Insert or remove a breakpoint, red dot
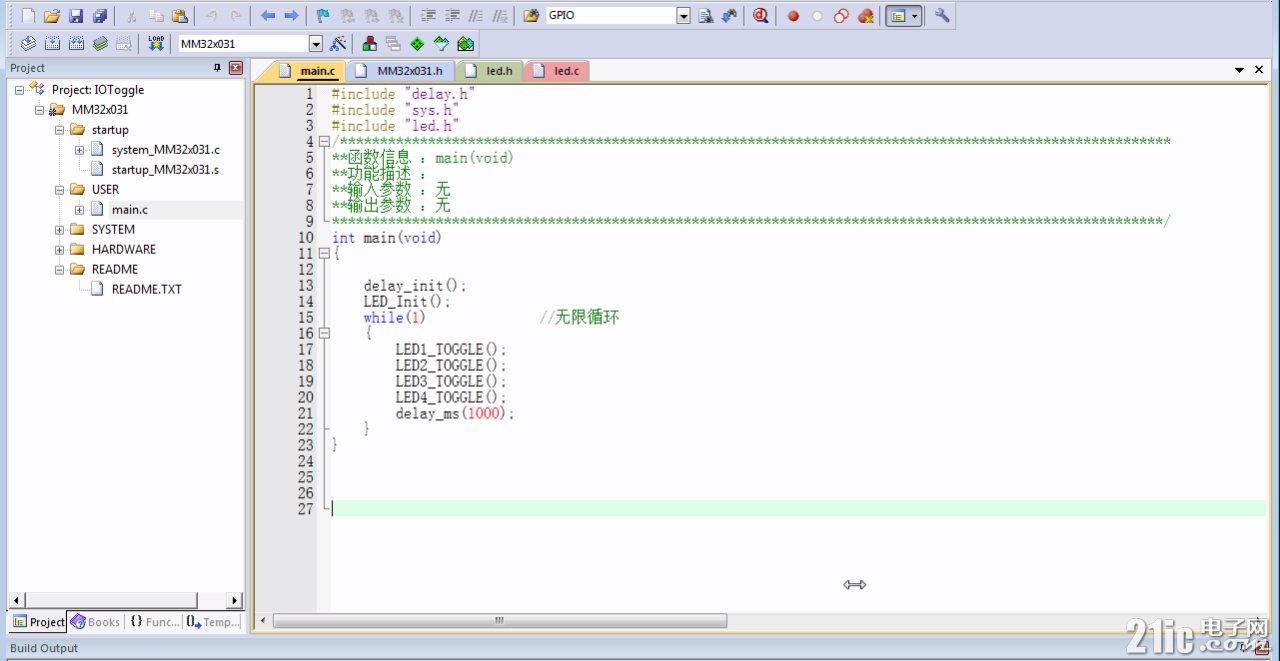This screenshot has height=661, width=1280. [x=793, y=16]
